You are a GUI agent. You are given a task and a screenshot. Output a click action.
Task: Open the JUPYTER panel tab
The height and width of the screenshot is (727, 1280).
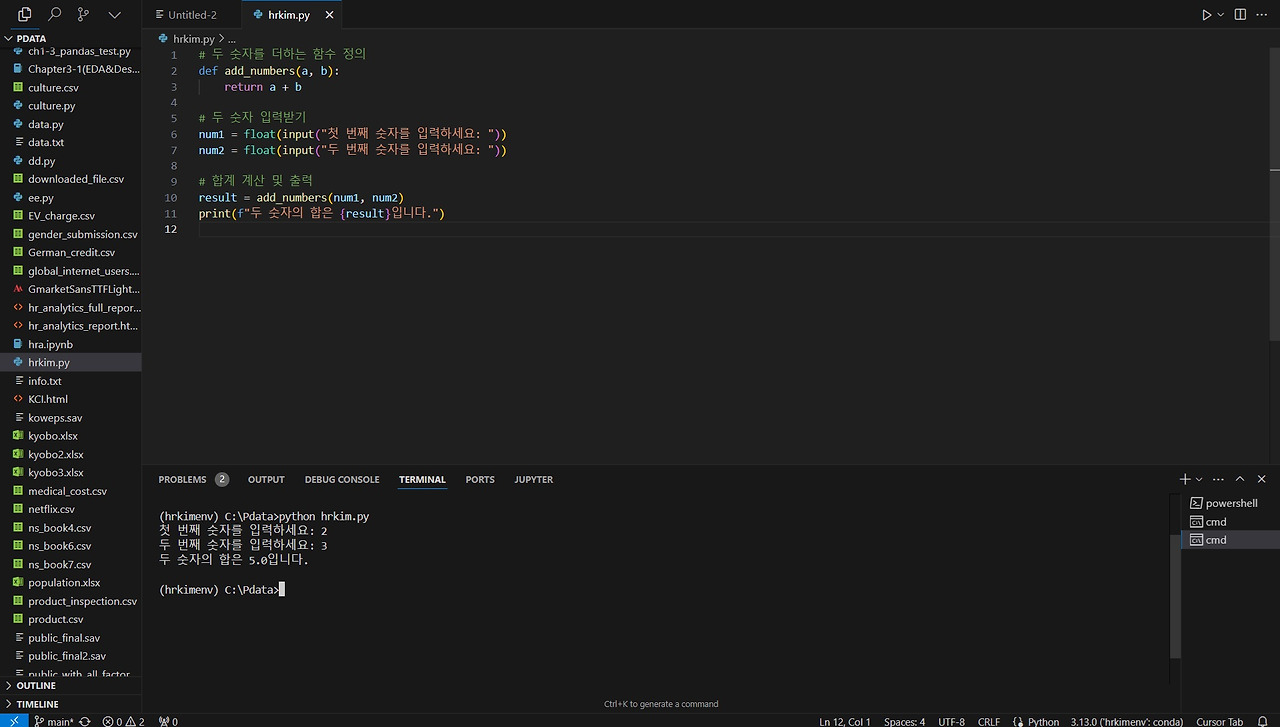click(534, 480)
